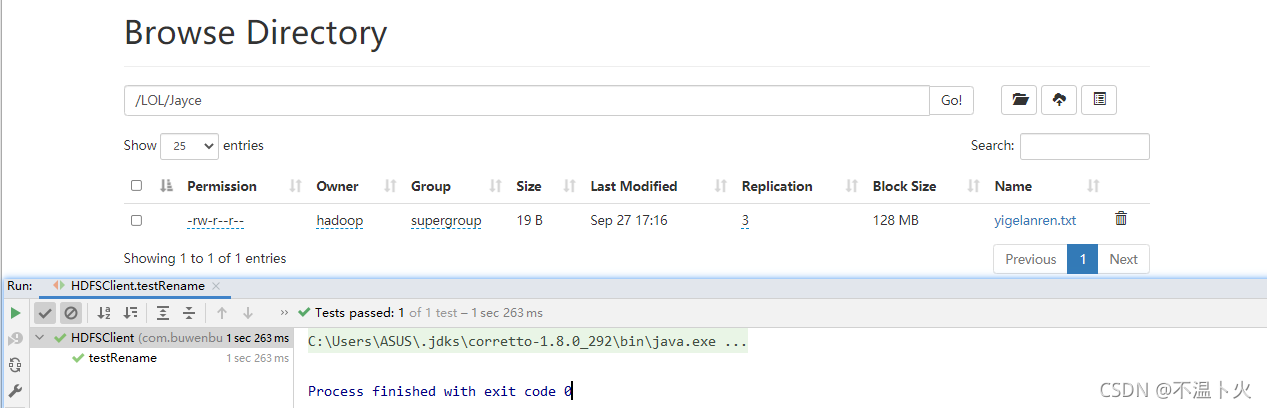Screen dimensions: 1267x408
Task: Sort by Permission column header
Action: click(222, 186)
